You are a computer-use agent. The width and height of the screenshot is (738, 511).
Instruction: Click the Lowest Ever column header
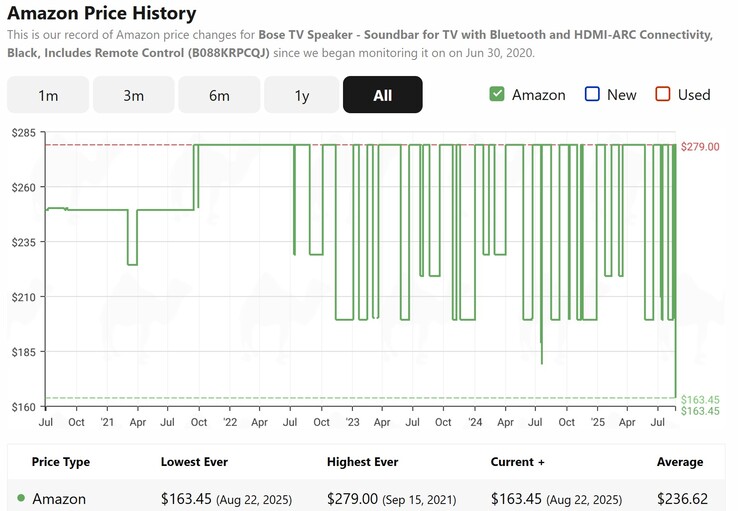click(194, 462)
